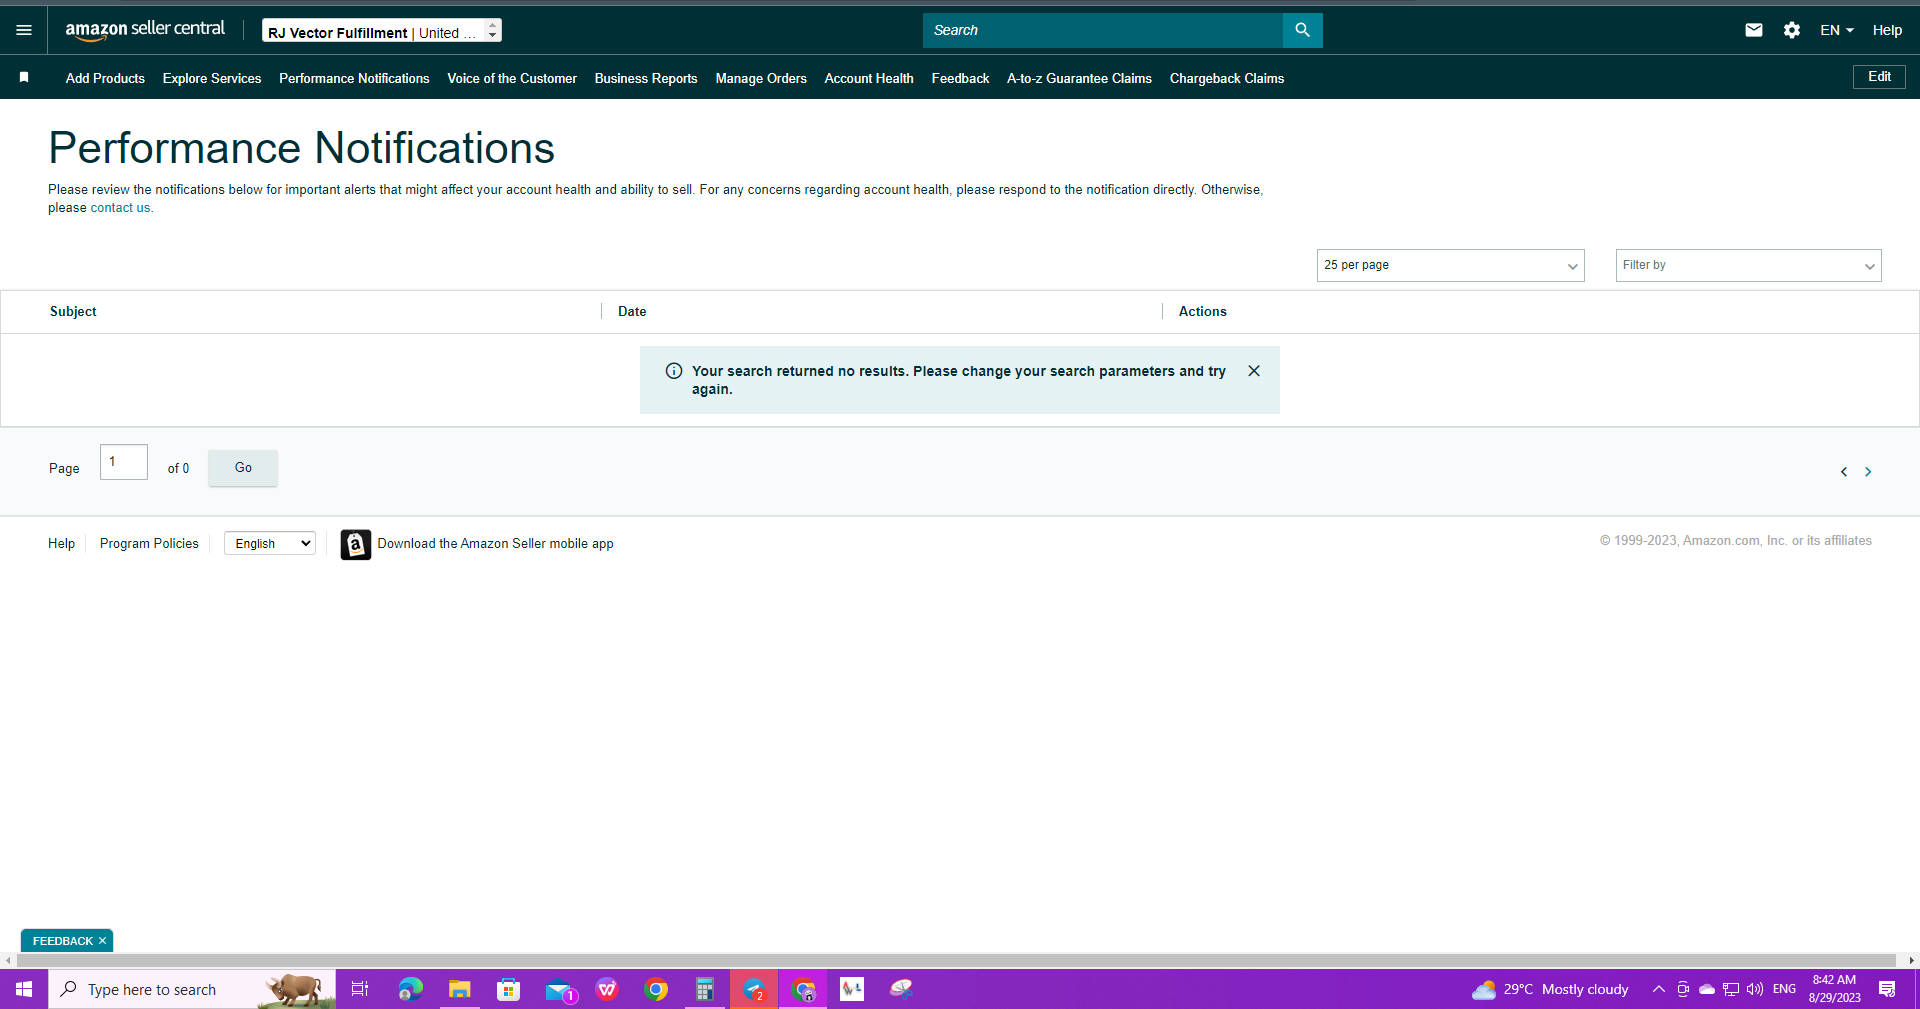The width and height of the screenshot is (1920, 1009).
Task: Click the search magnifier button
Action: pyautogui.click(x=1302, y=30)
